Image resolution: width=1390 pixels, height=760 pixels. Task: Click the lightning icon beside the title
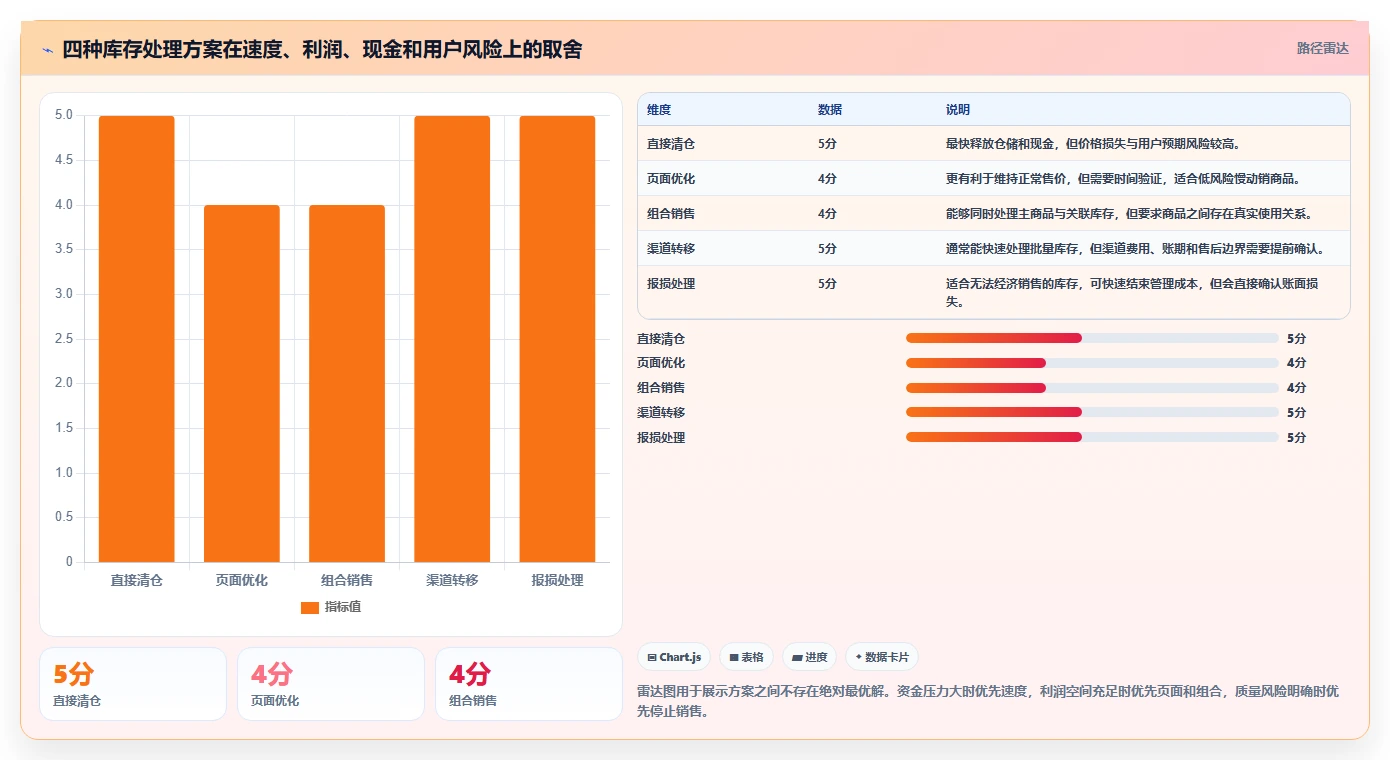pos(48,50)
